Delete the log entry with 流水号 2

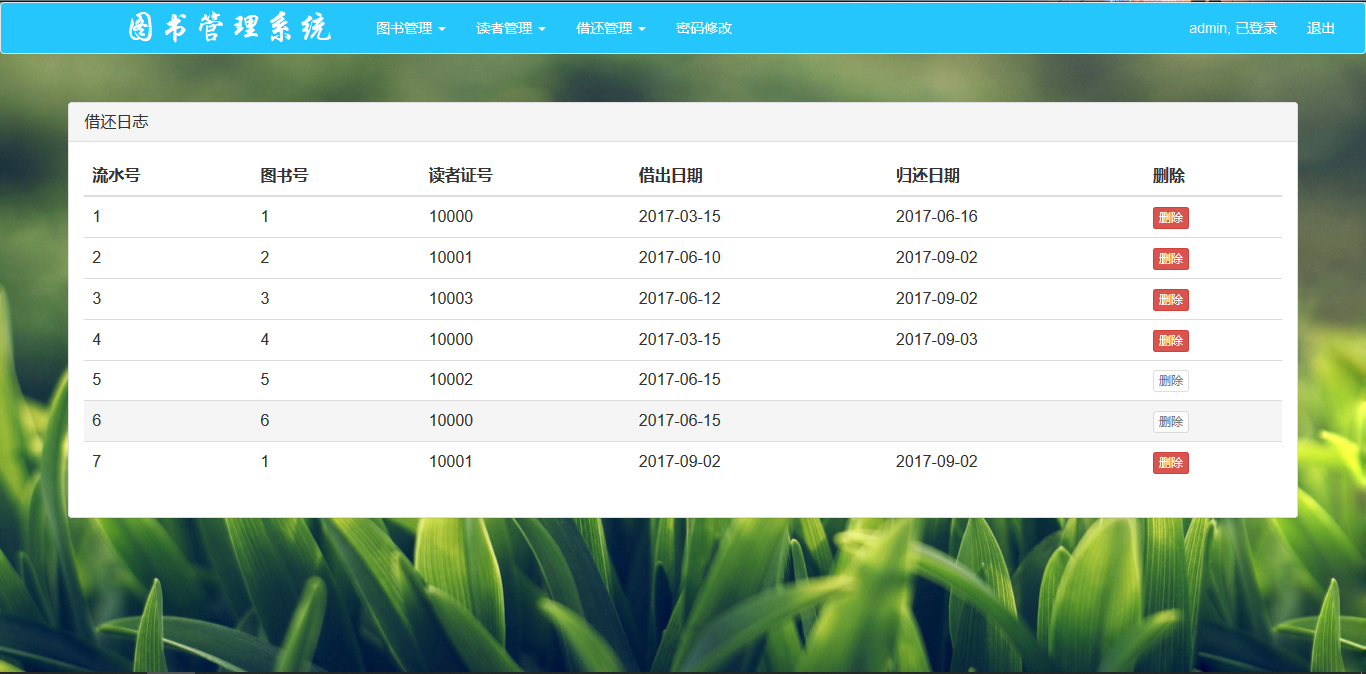pyautogui.click(x=1170, y=259)
